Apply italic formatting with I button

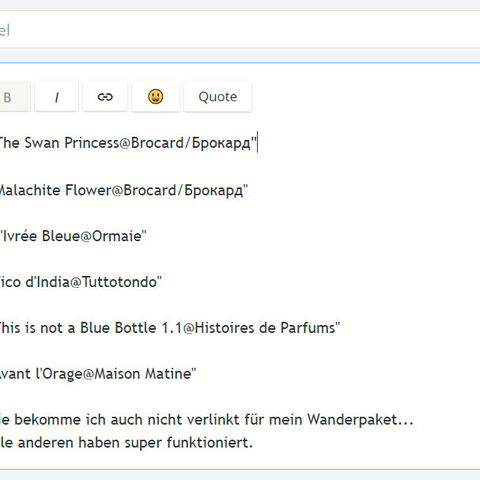56,97
